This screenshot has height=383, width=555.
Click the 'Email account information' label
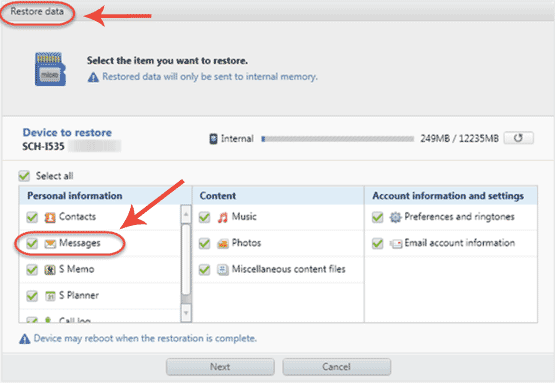tap(460, 243)
